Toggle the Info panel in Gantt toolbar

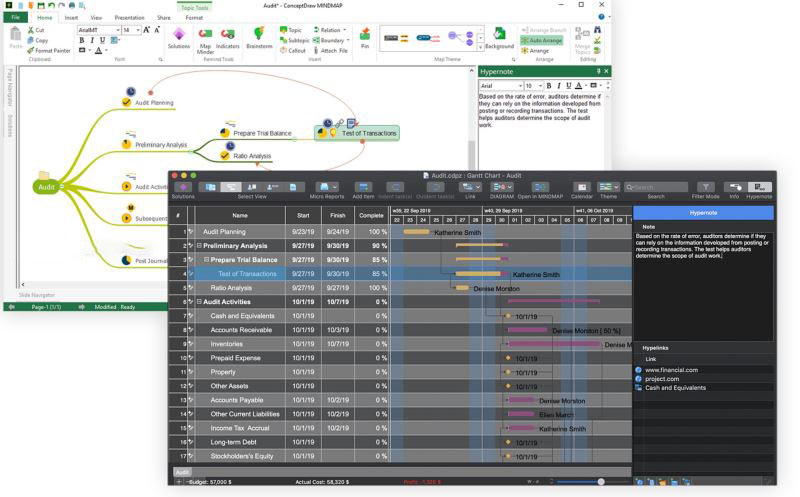coord(735,187)
